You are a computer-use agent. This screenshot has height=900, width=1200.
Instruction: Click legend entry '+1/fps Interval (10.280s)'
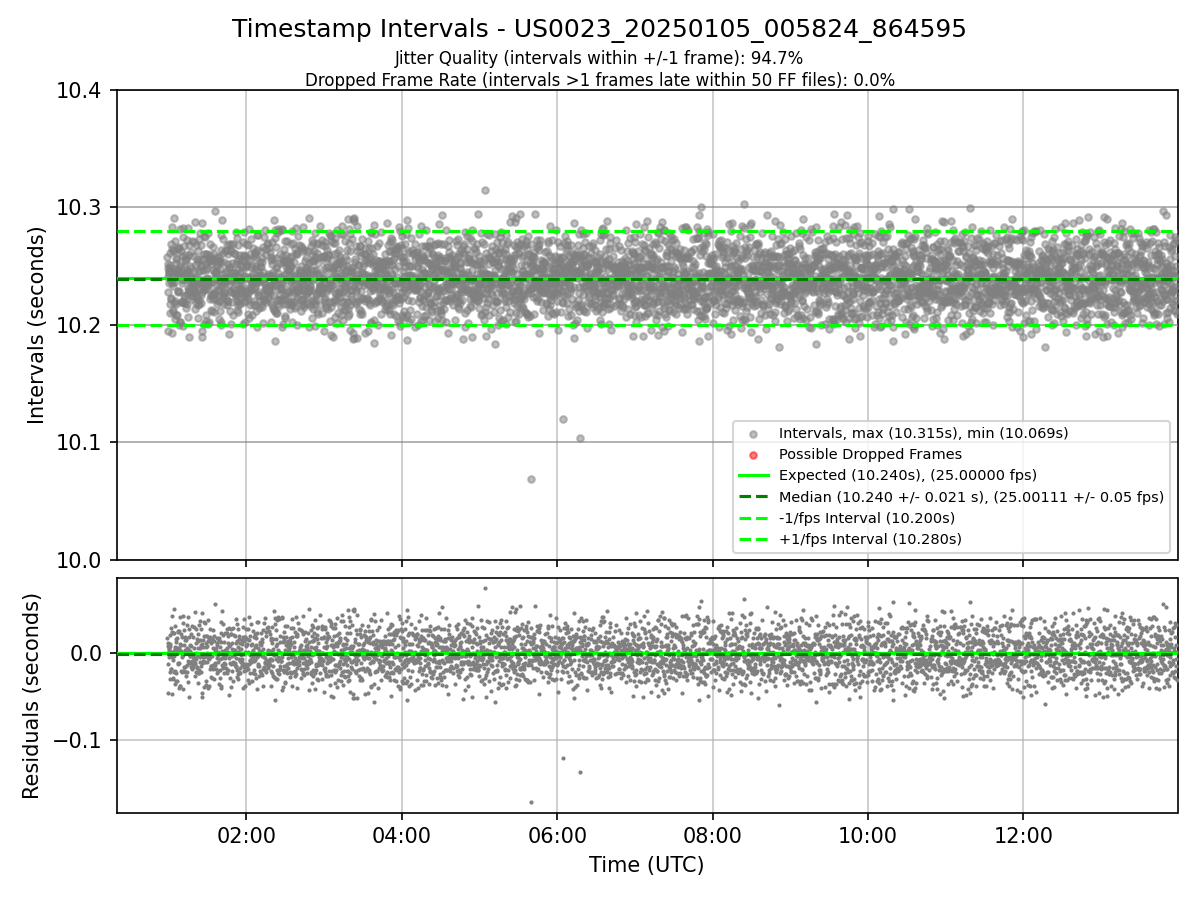pos(870,539)
